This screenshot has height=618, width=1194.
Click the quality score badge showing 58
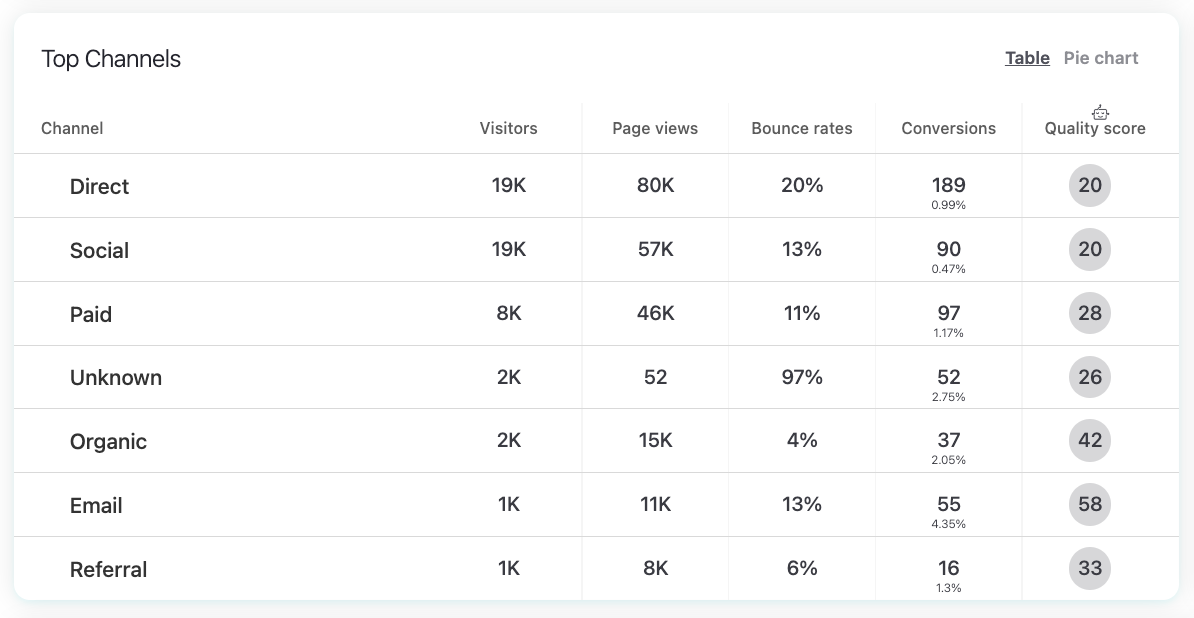[x=1090, y=504]
